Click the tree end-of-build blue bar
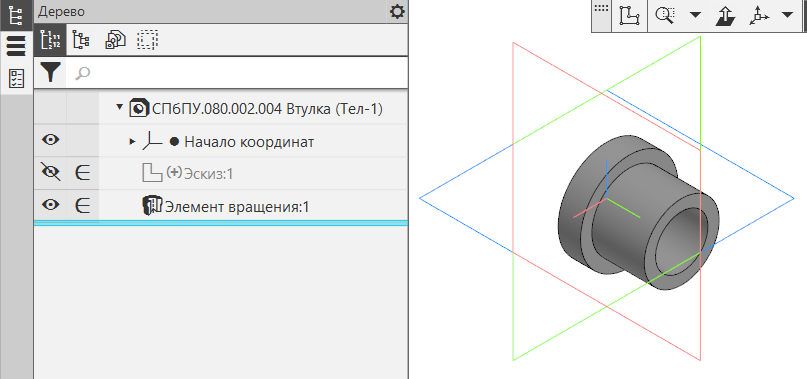Screen dimensions: 807x379 tap(220, 223)
